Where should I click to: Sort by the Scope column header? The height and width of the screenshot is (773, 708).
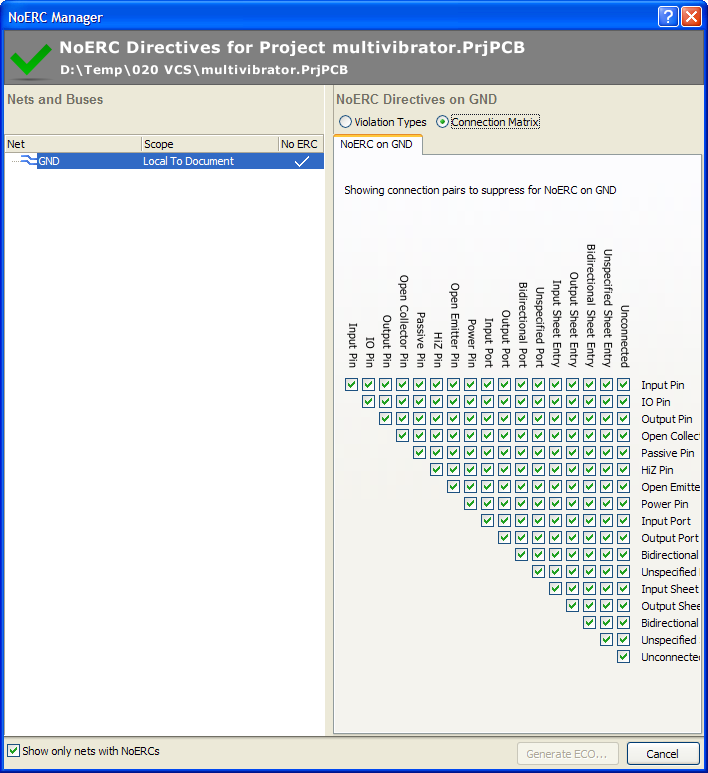(x=210, y=144)
